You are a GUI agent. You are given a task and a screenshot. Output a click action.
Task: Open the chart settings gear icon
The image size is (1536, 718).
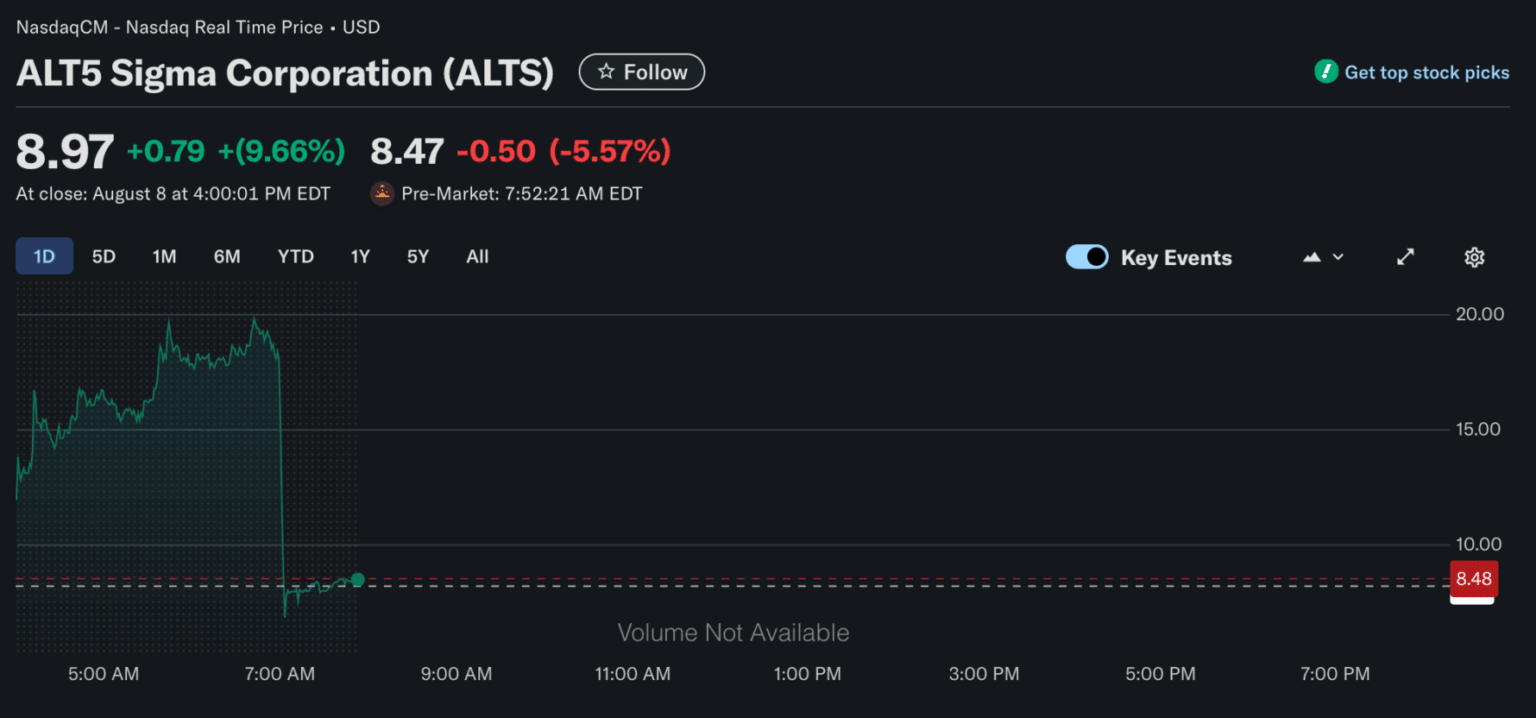click(x=1475, y=257)
